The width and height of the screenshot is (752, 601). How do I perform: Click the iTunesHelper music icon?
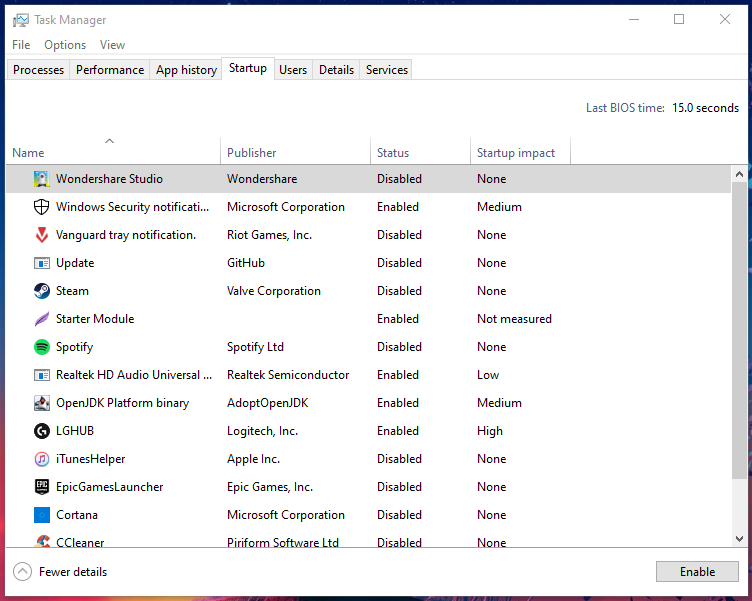pyautogui.click(x=42, y=459)
